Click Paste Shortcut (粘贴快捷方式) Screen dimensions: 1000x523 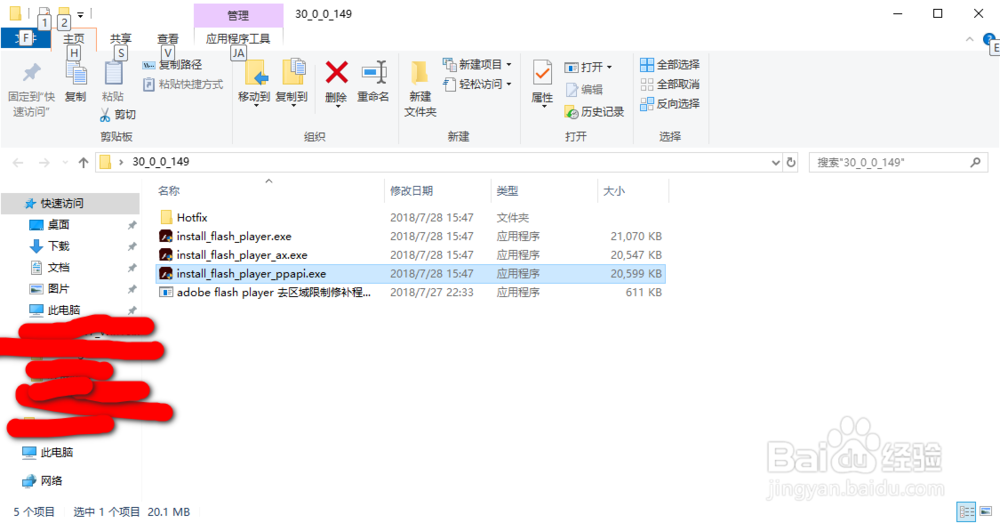[182, 84]
